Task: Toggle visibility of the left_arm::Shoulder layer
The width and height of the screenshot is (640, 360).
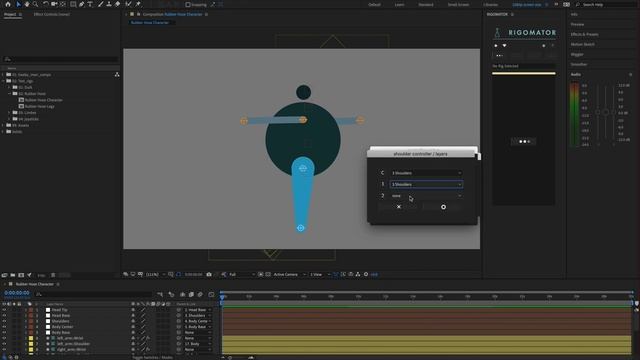Action: point(4,344)
